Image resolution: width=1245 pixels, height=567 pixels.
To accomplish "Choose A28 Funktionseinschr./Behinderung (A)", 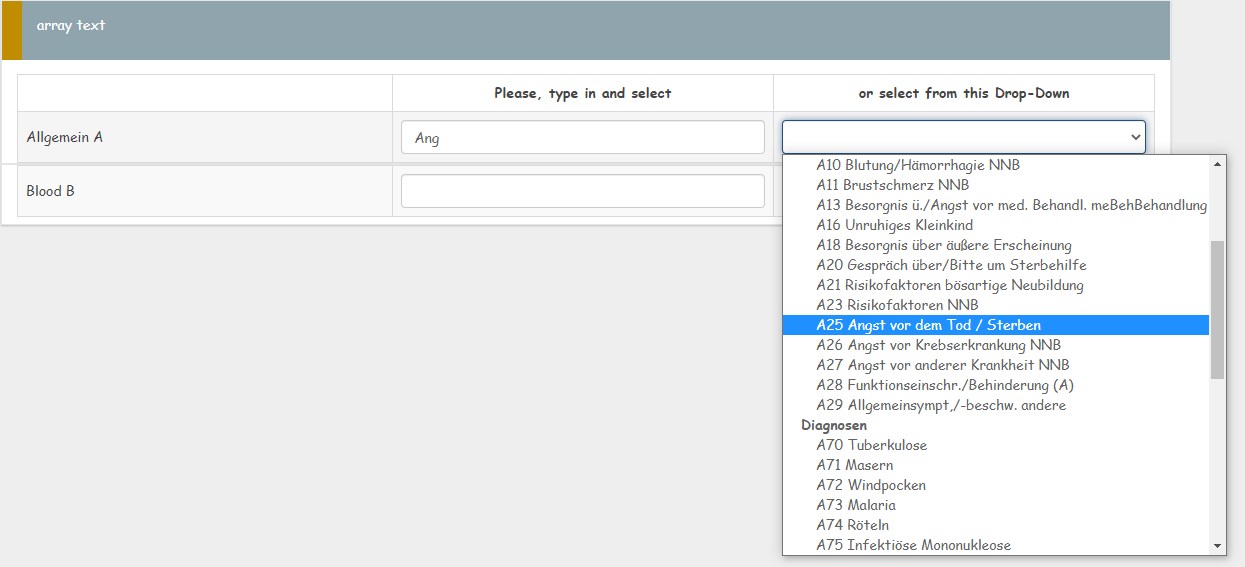I will (945, 385).
